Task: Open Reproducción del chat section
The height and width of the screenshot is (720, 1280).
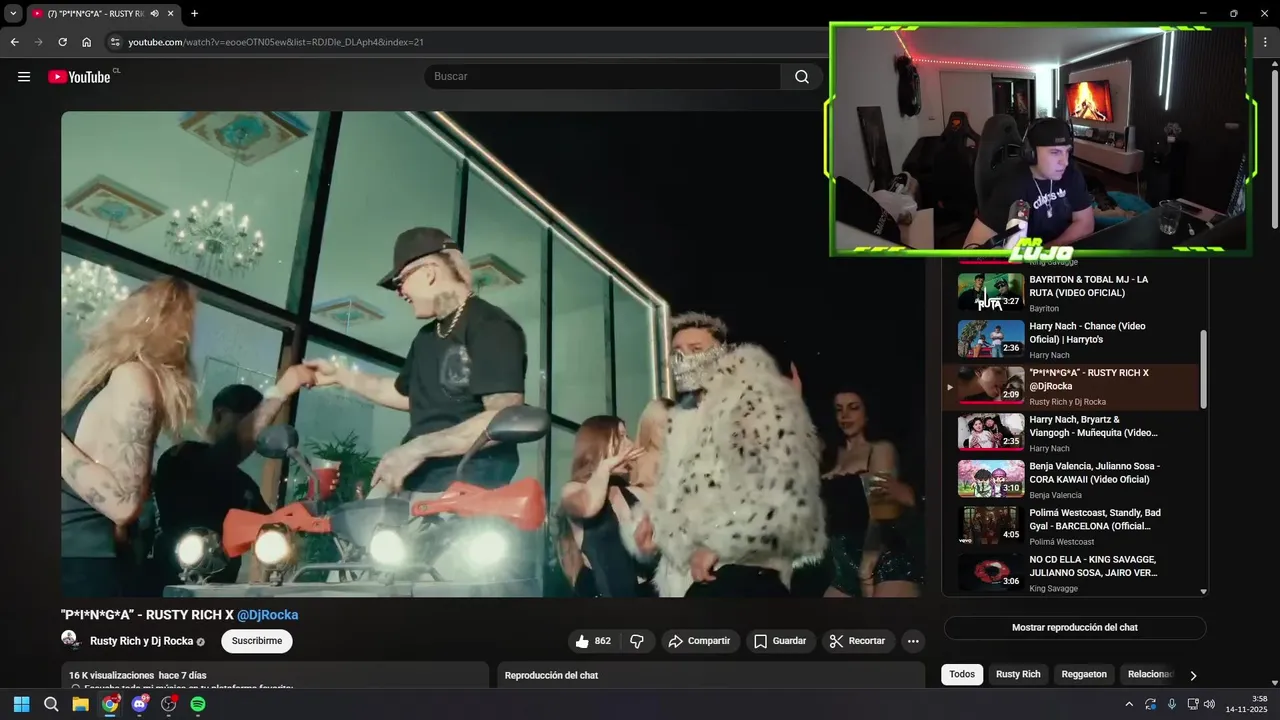Action: click(711, 676)
